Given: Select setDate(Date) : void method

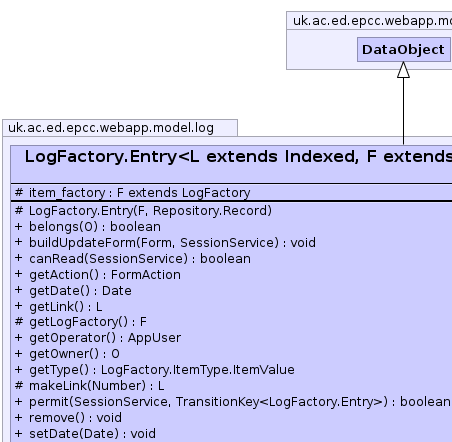Looking at the screenshot, I should pyautogui.click(x=85, y=434).
